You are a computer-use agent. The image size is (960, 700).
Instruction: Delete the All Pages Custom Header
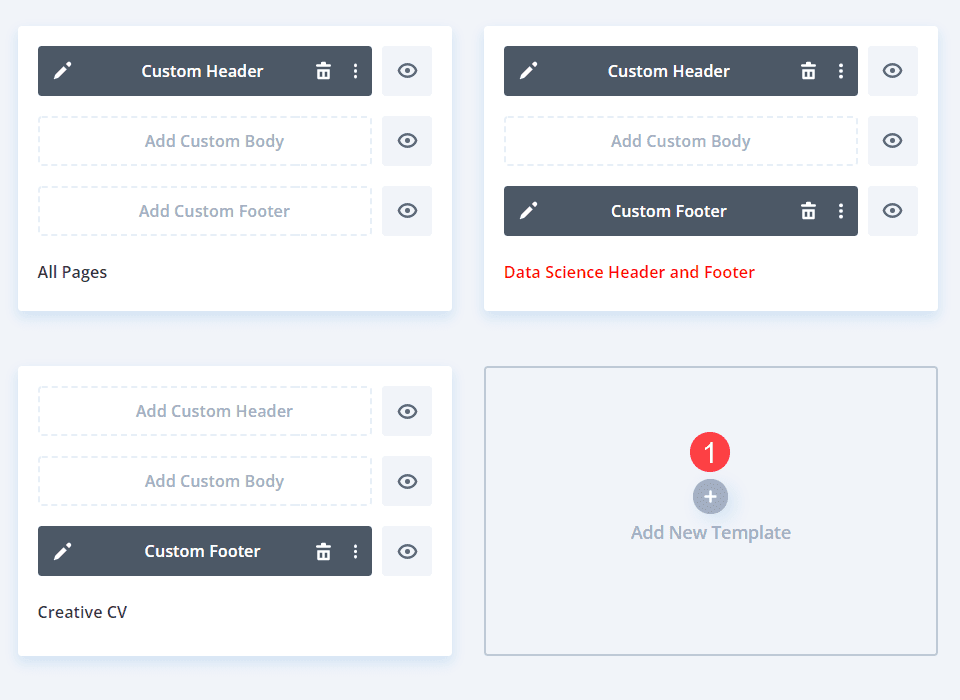tap(323, 71)
